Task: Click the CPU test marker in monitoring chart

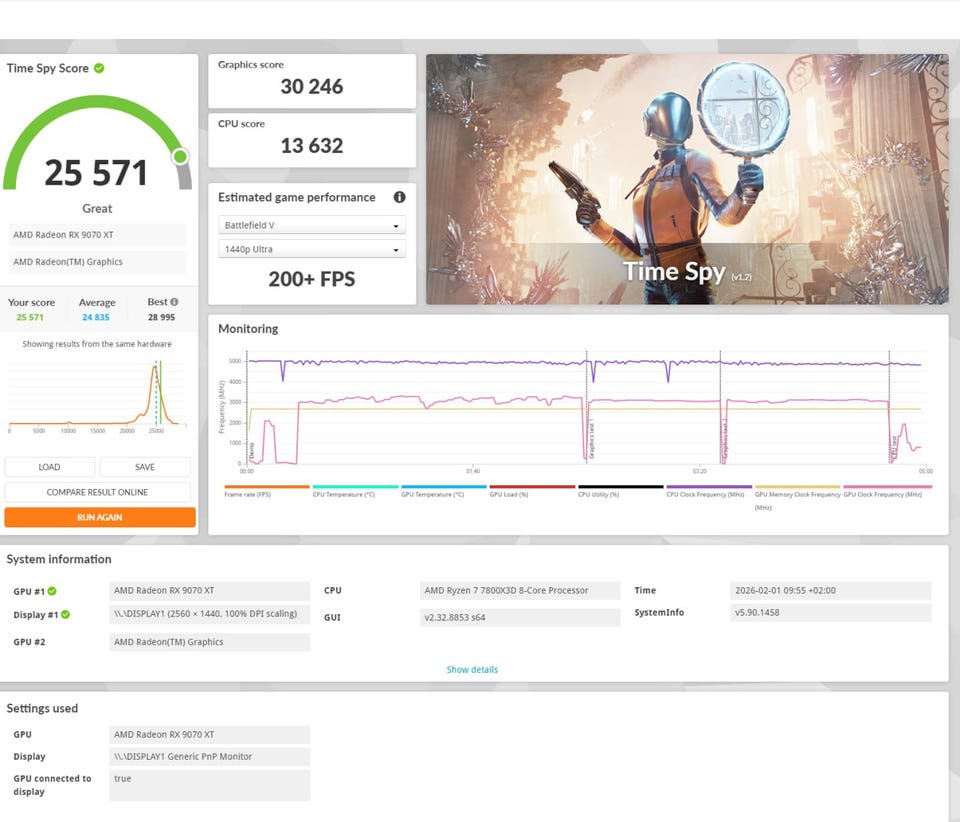Action: tap(894, 448)
